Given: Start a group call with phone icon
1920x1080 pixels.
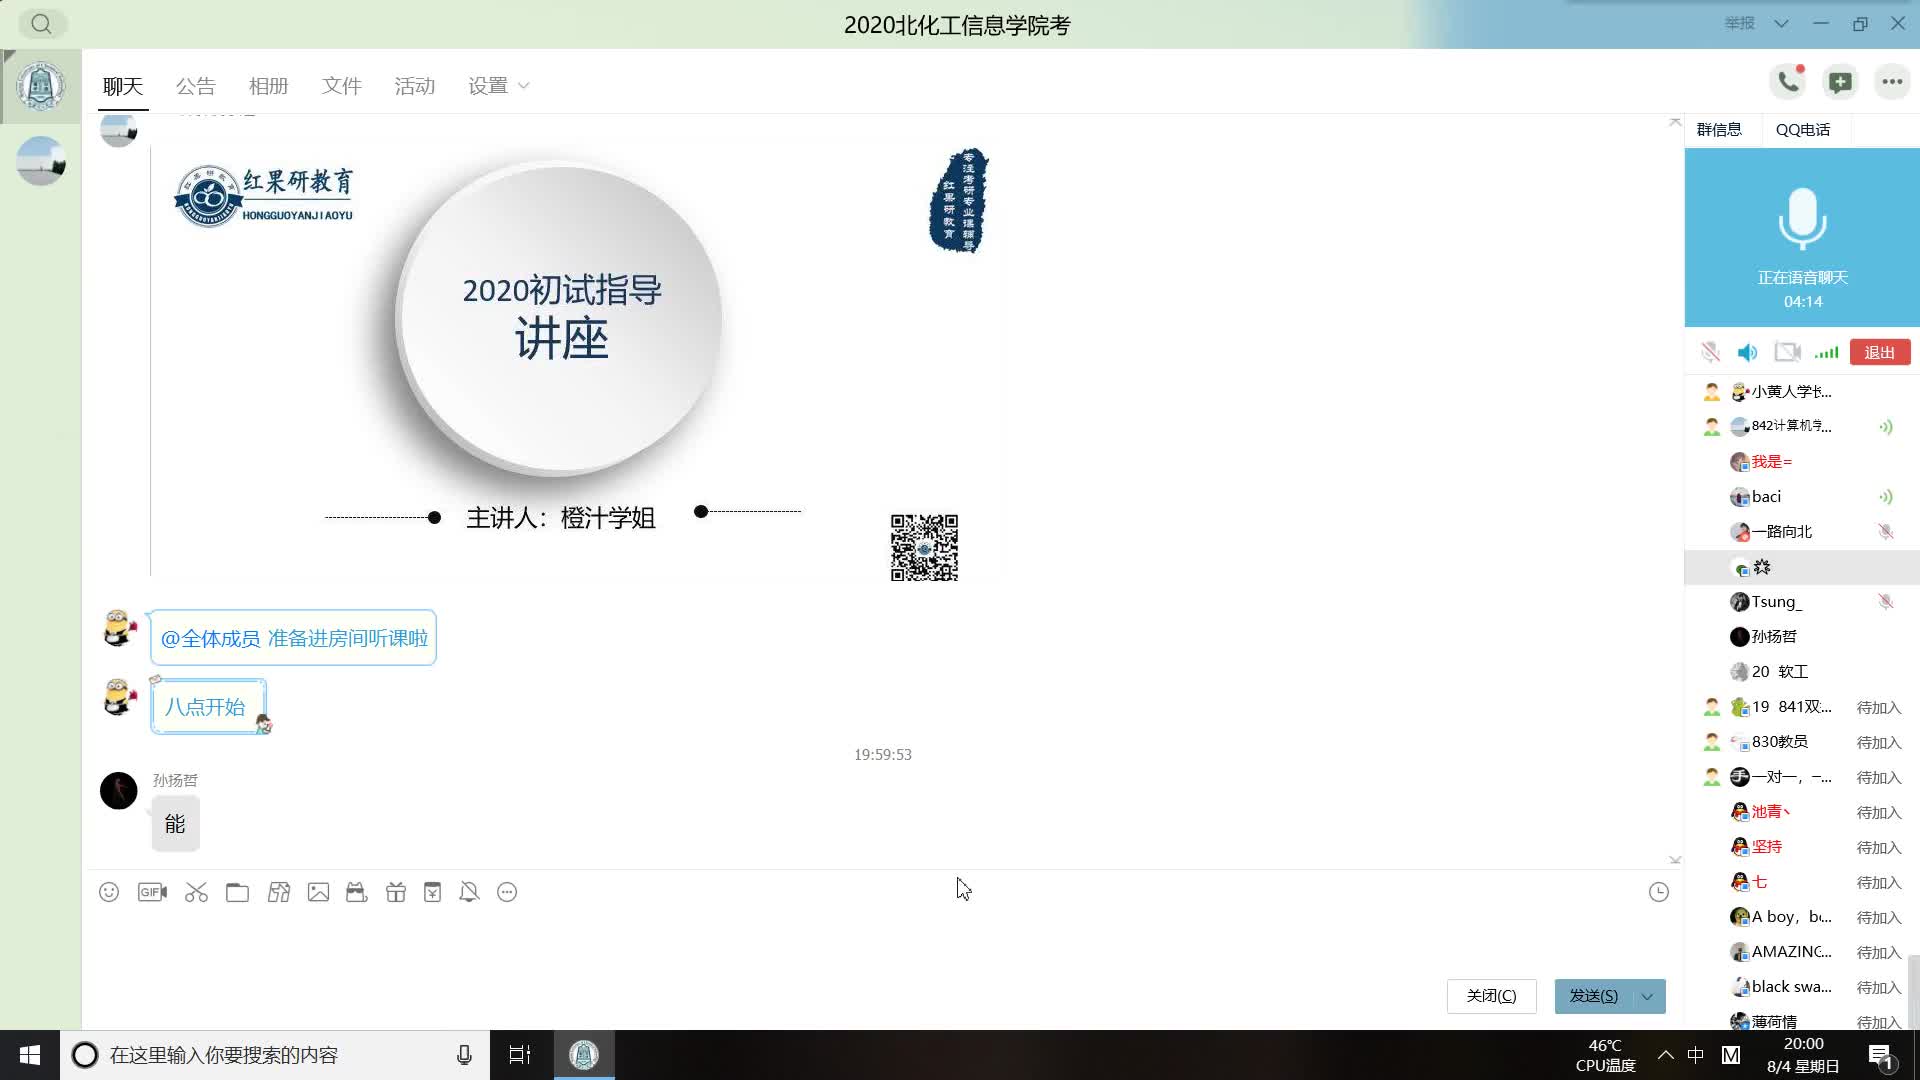Looking at the screenshot, I should (1788, 82).
